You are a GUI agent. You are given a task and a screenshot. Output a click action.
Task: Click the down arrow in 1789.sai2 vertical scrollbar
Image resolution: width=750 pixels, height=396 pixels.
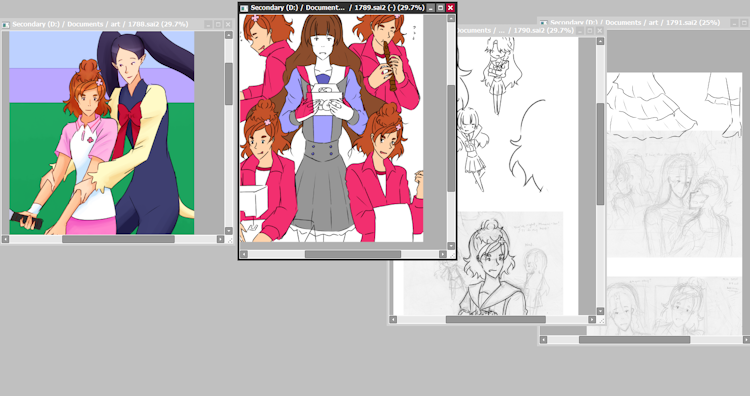click(451, 246)
